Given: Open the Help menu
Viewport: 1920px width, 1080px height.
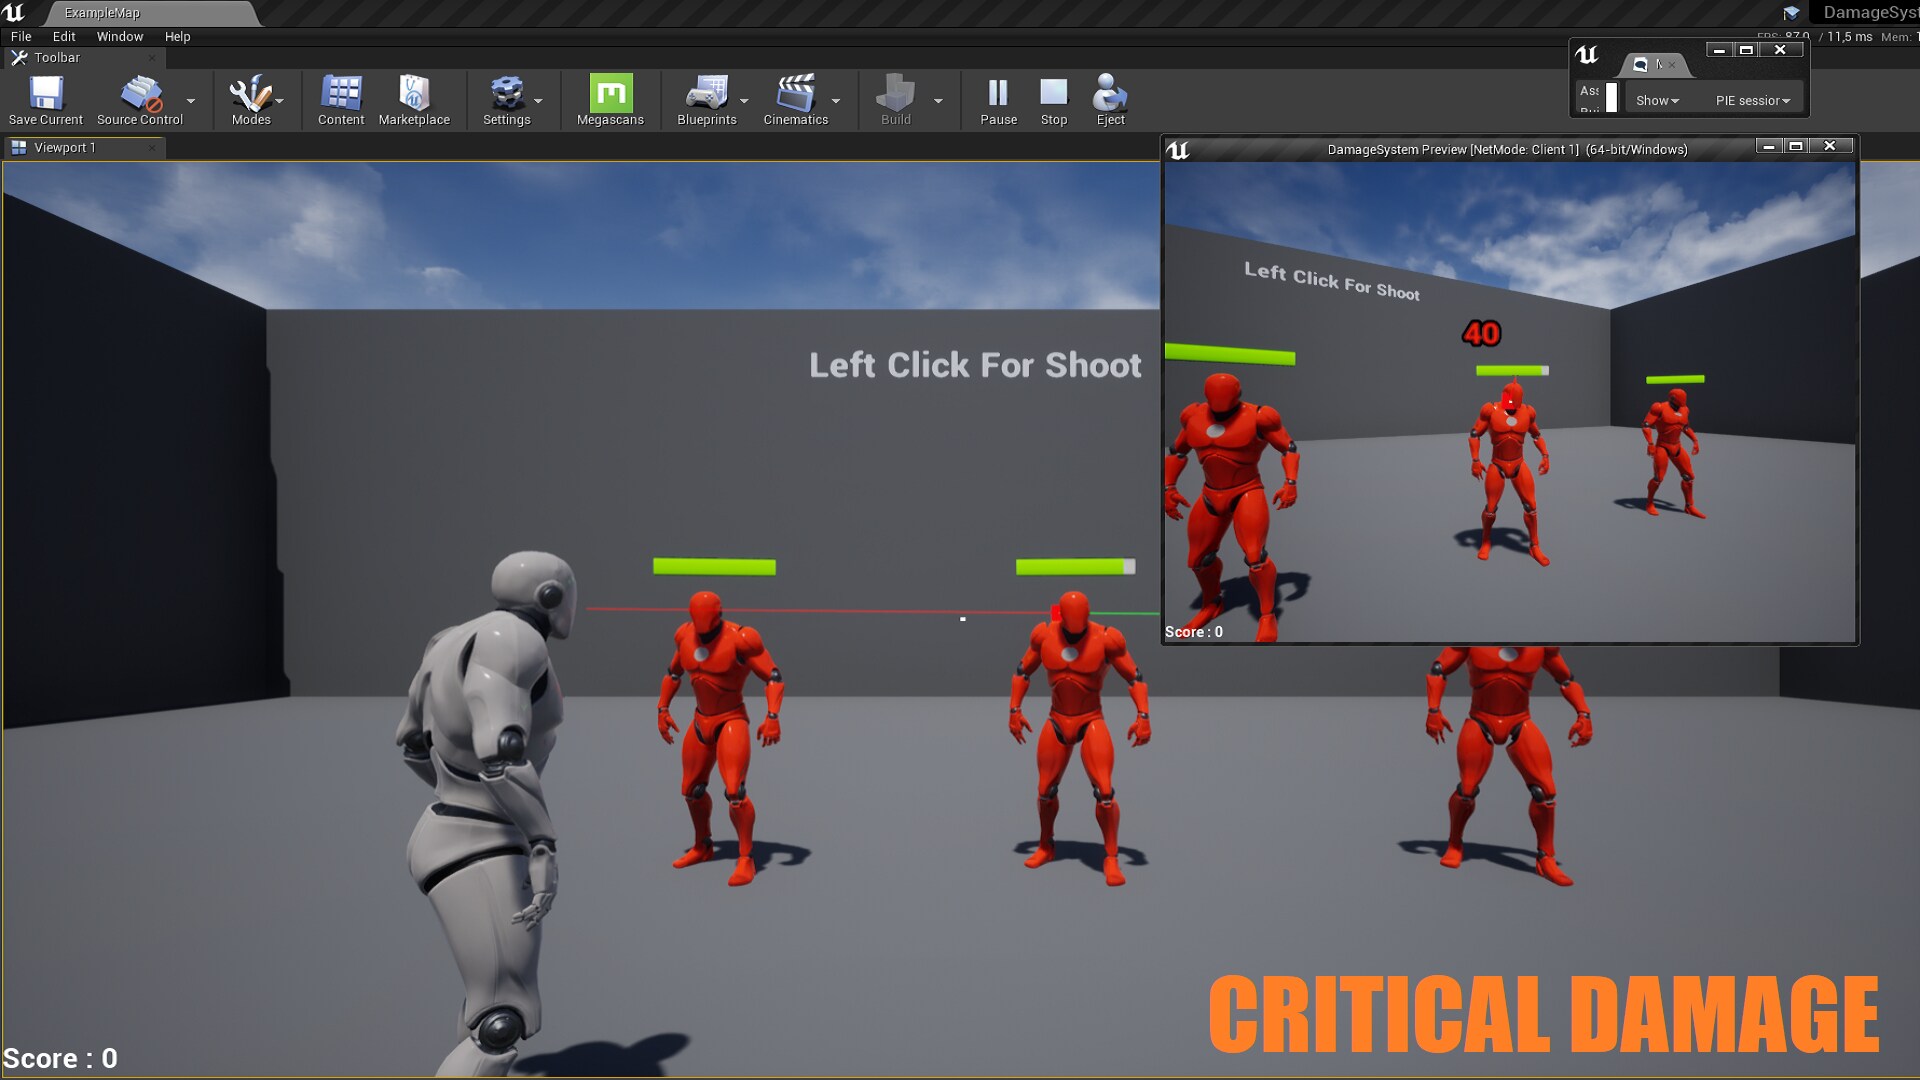Looking at the screenshot, I should click(x=177, y=37).
